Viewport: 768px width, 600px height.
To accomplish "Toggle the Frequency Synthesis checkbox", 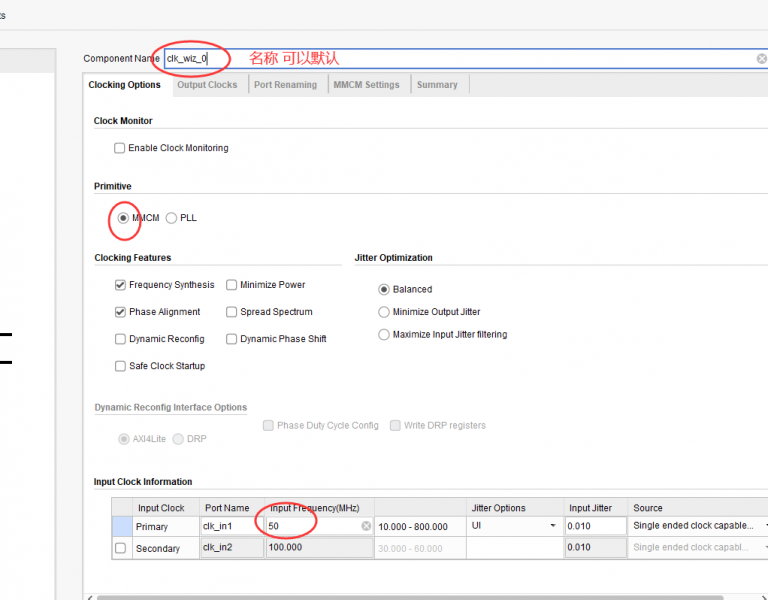I will click(121, 285).
